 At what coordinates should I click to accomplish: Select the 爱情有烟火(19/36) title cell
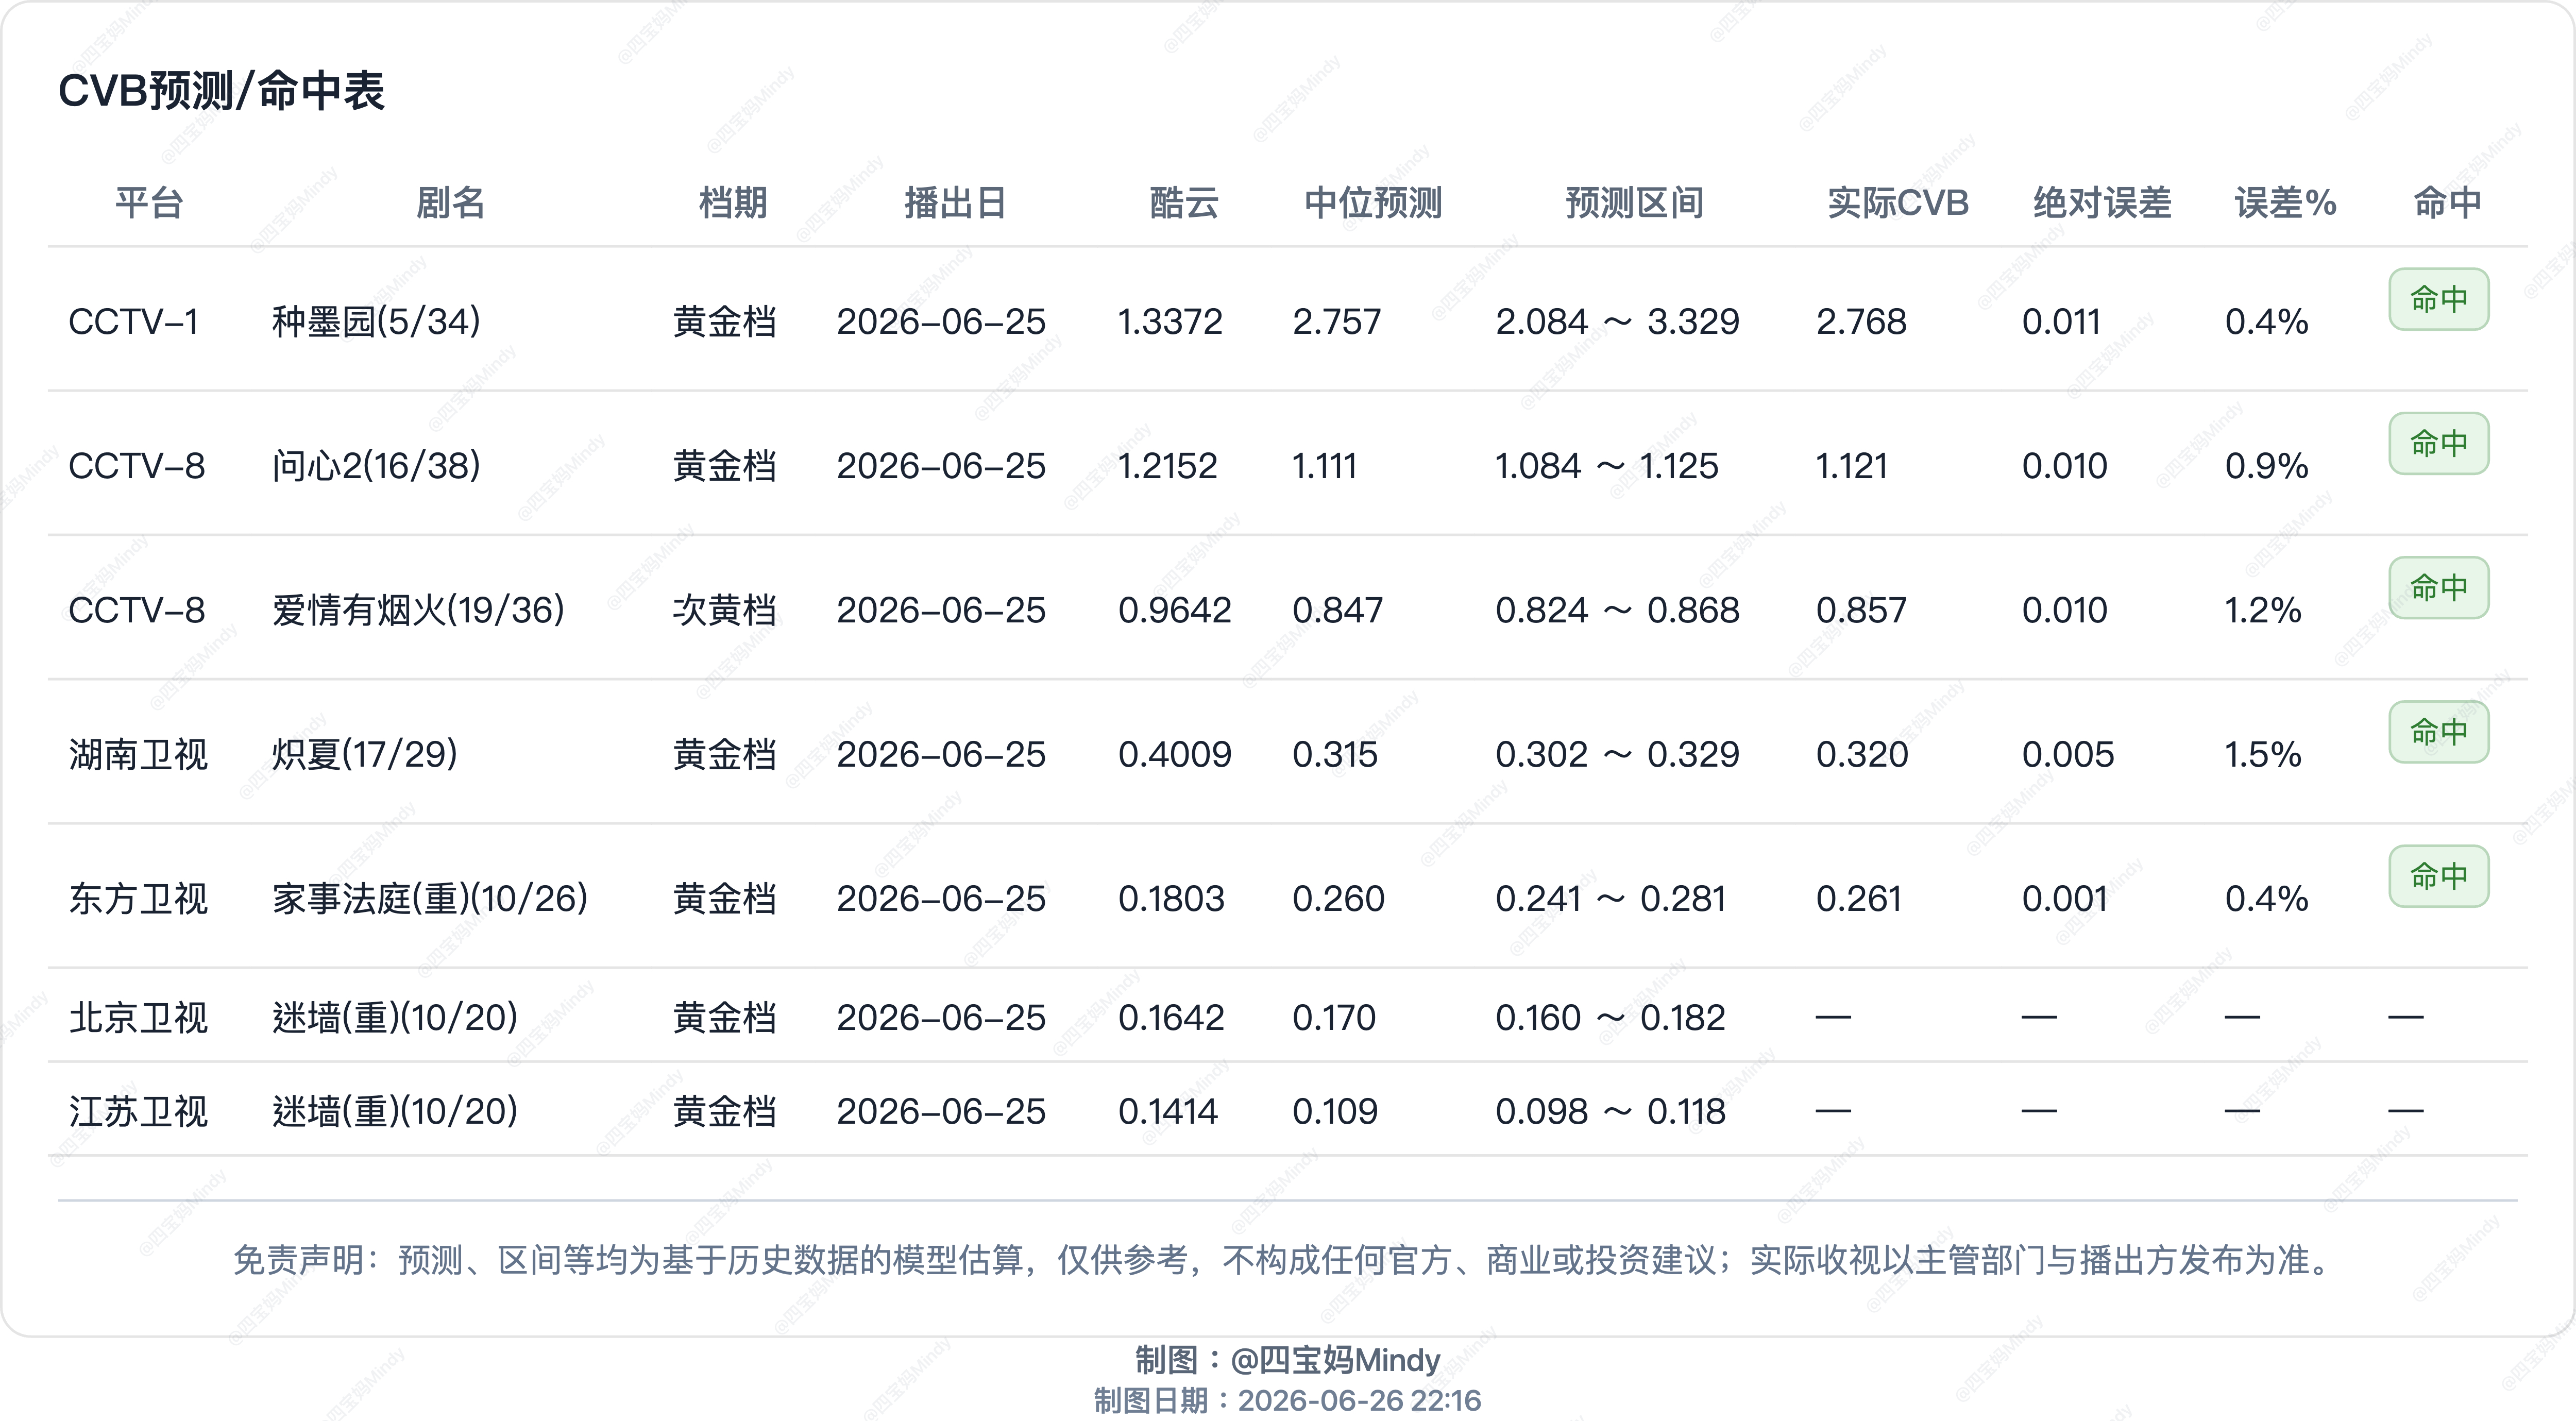point(418,610)
